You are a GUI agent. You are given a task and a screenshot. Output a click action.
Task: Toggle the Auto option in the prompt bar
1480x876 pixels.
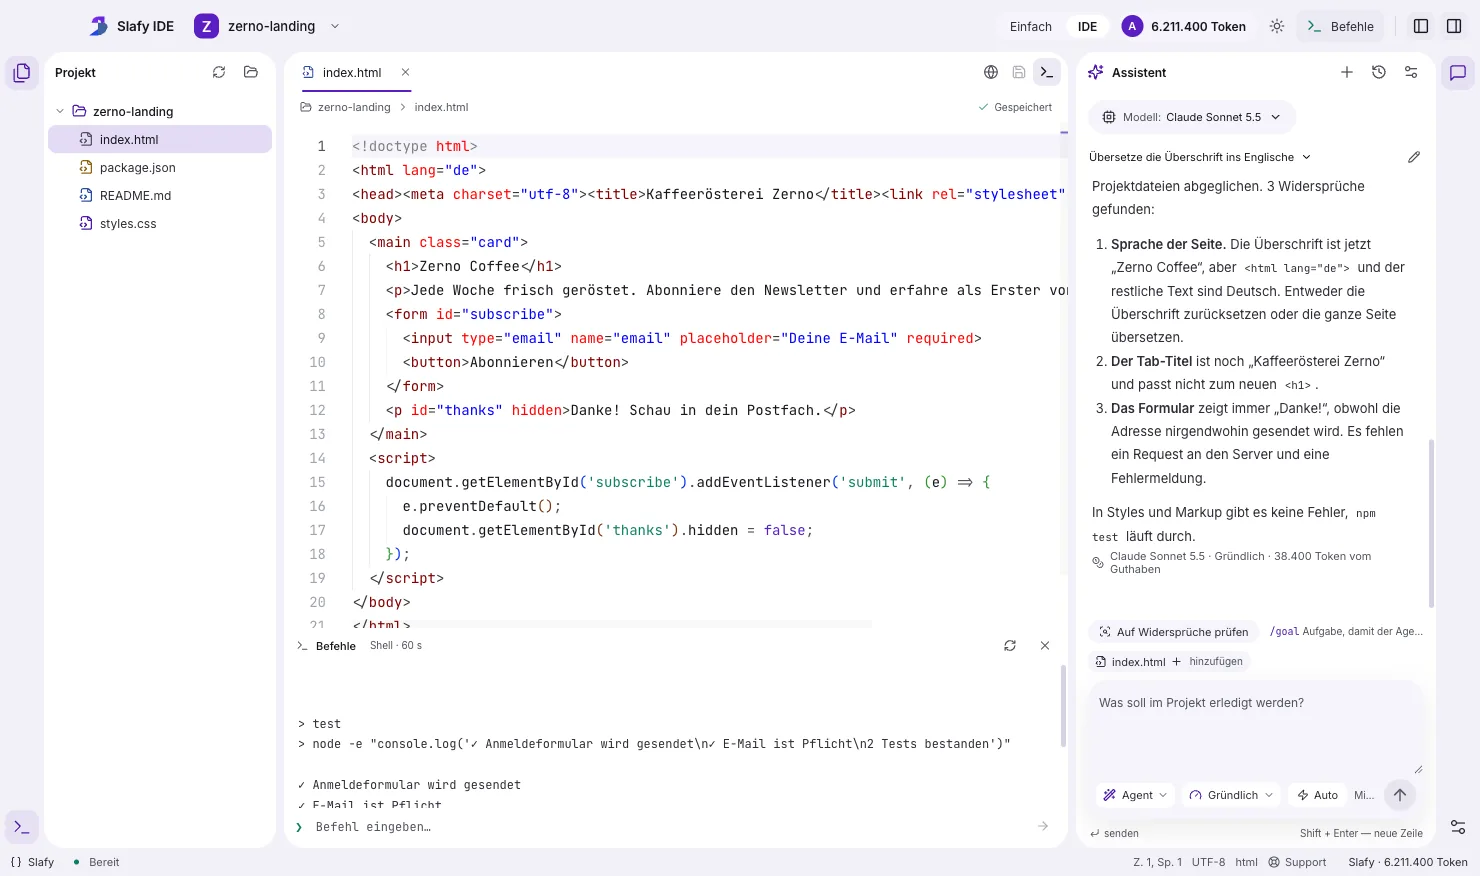coord(1317,795)
